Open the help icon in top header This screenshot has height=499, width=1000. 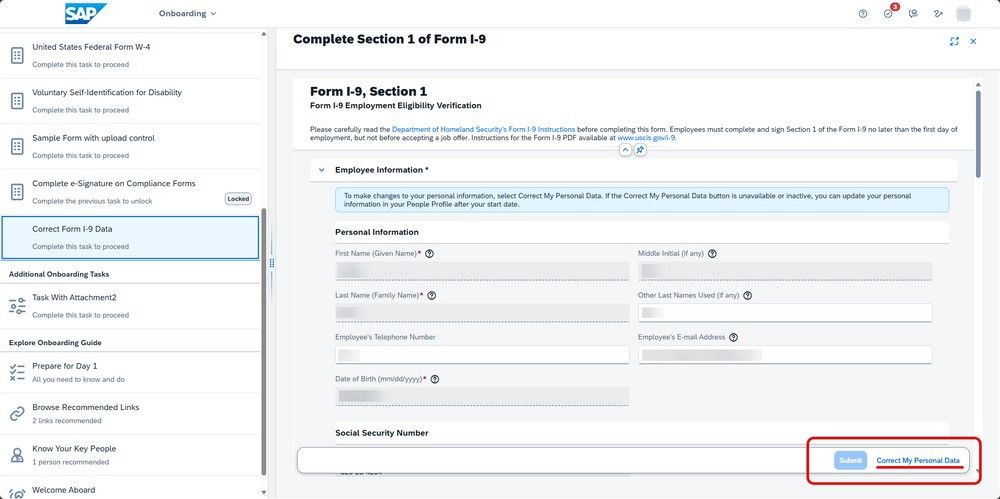[863, 13]
